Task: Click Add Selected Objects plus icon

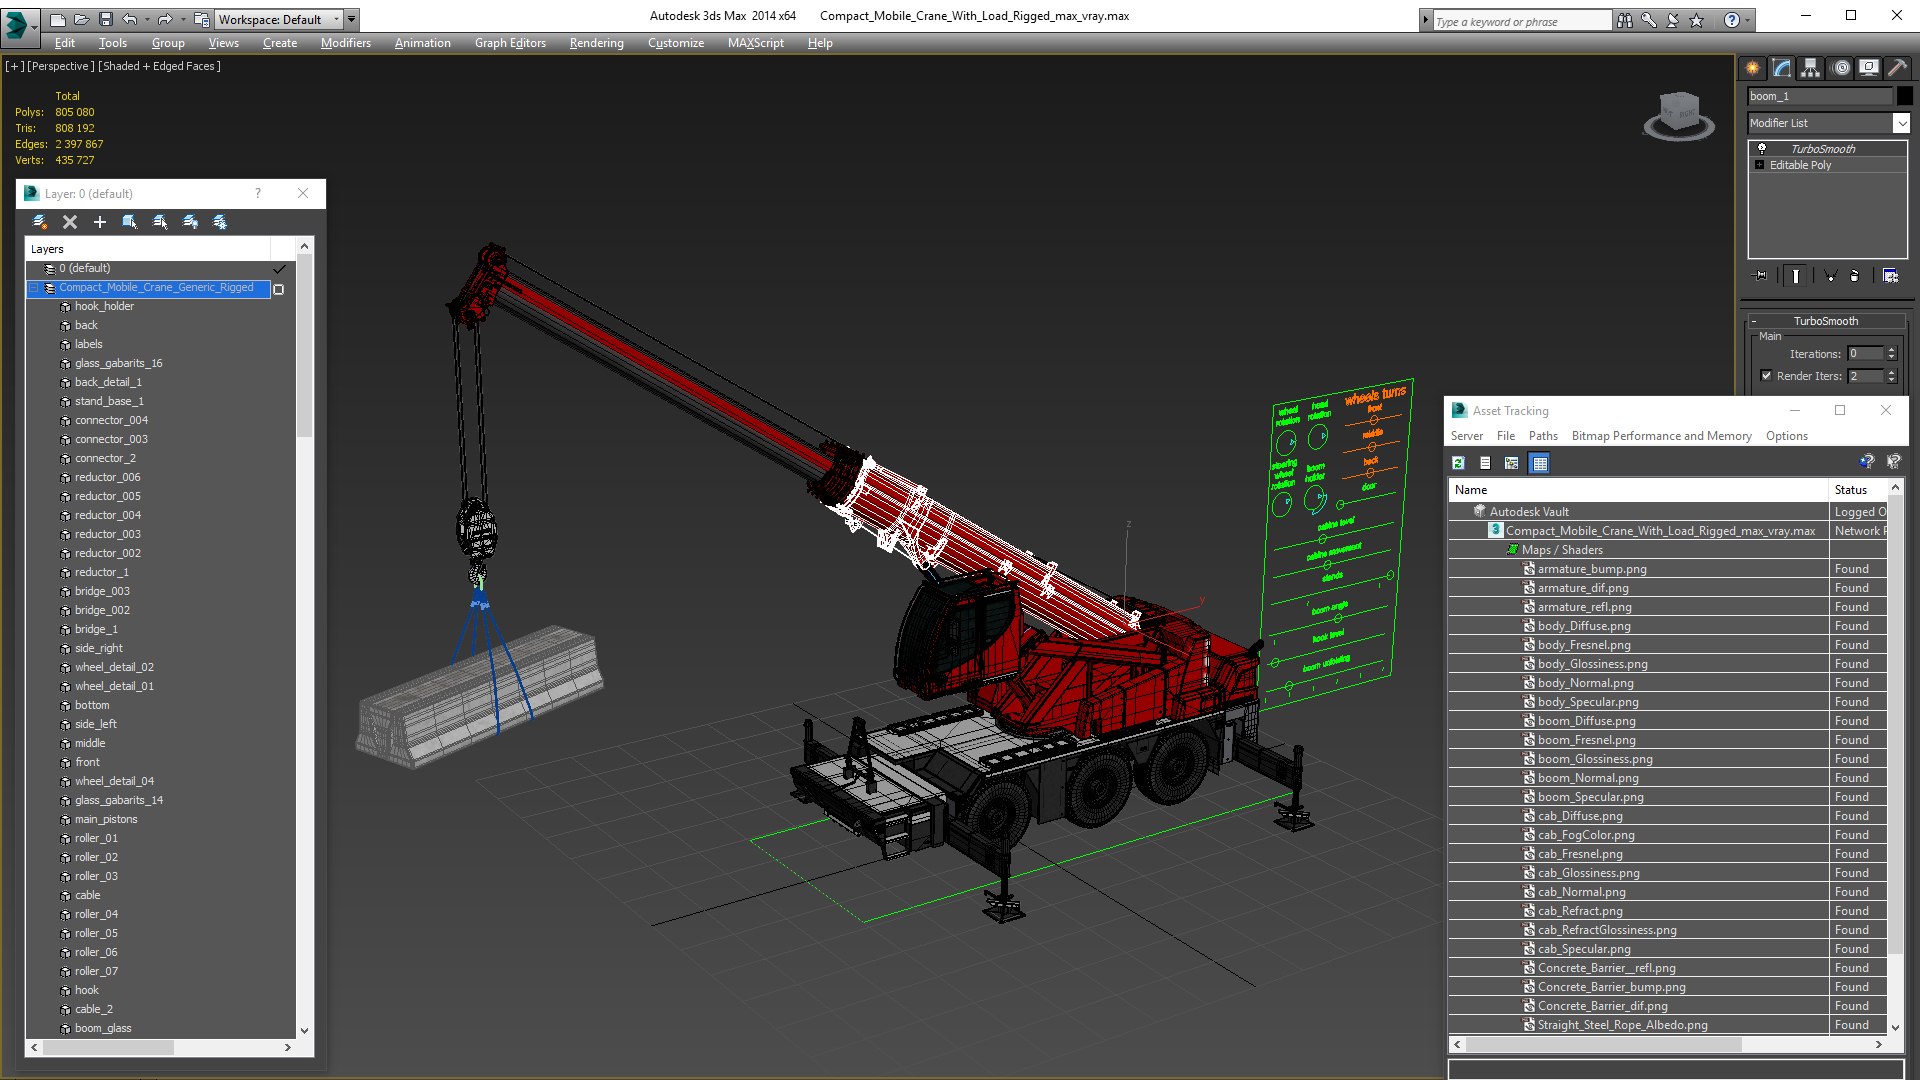Action: [100, 222]
